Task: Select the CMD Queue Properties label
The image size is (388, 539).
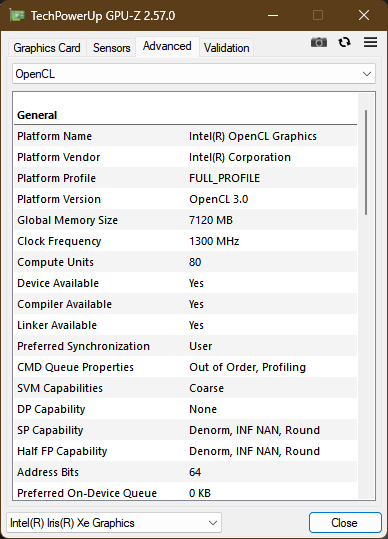Action: 75,367
